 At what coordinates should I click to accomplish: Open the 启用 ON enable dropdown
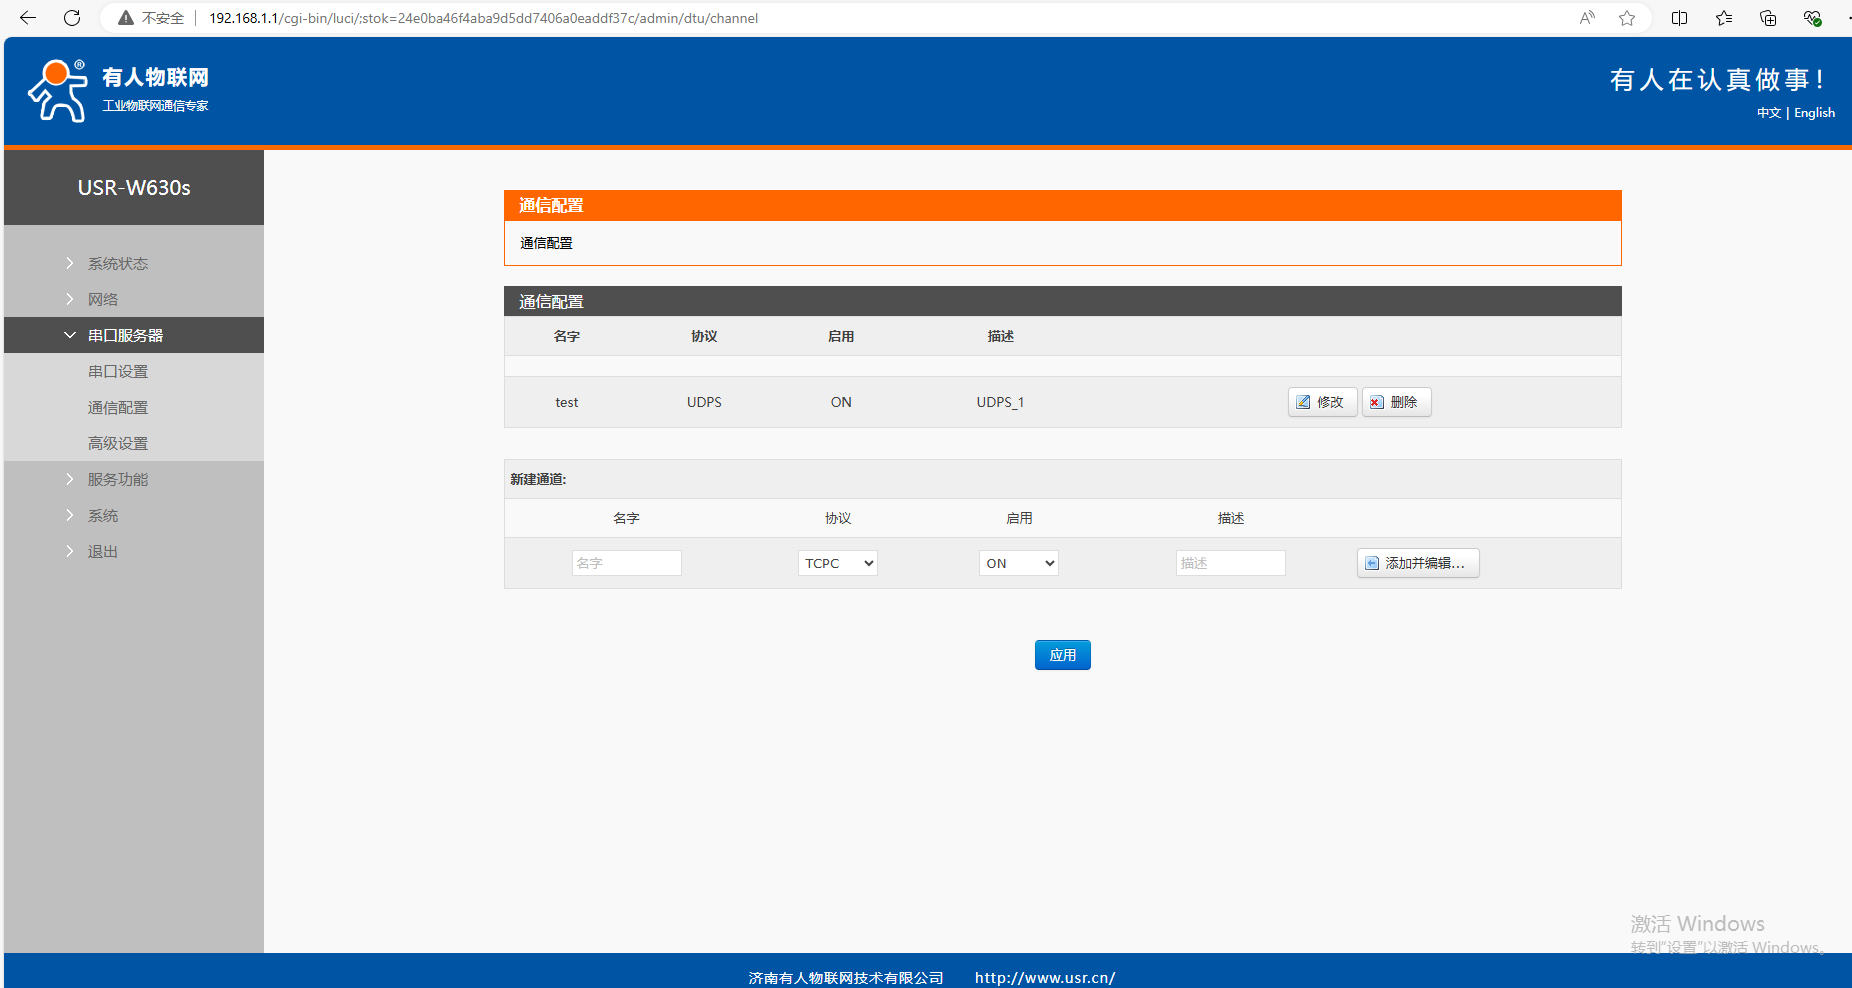[1018, 563]
